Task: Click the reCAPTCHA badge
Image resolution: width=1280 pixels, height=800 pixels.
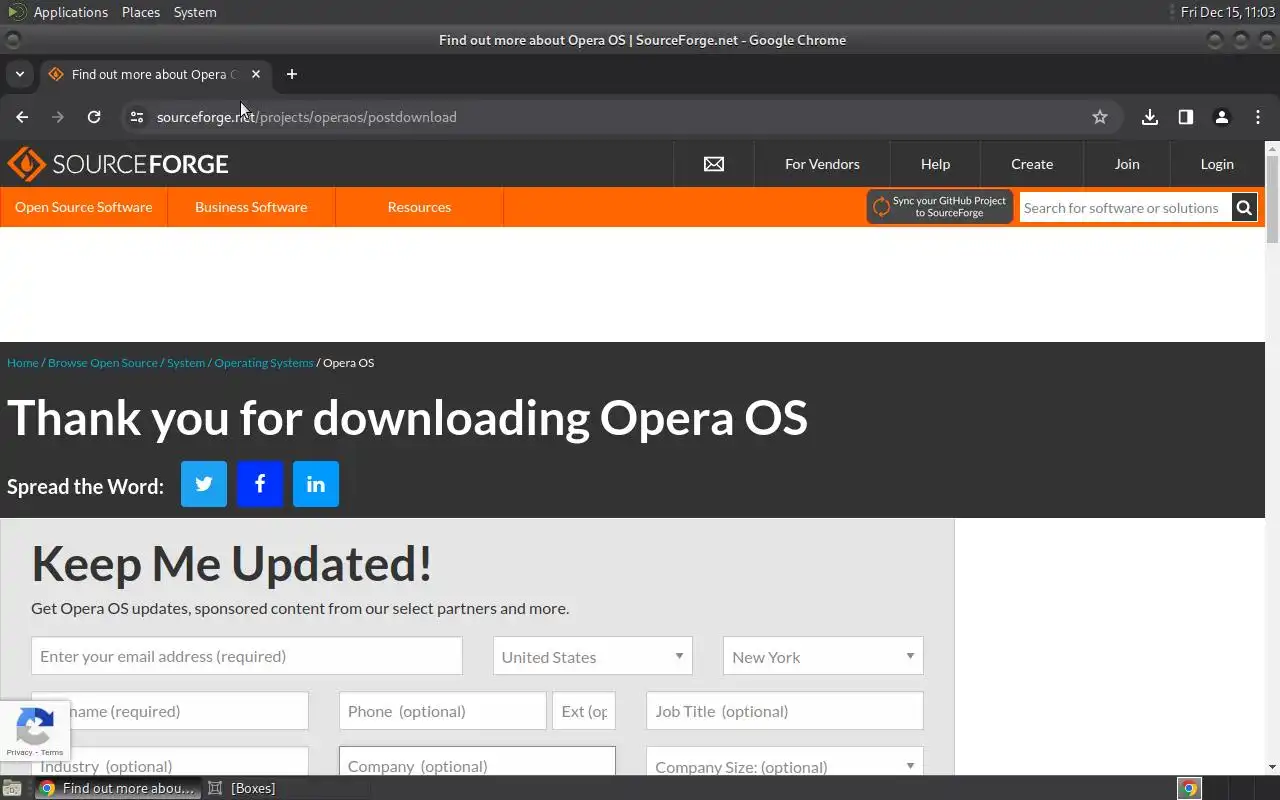Action: pos(35,731)
